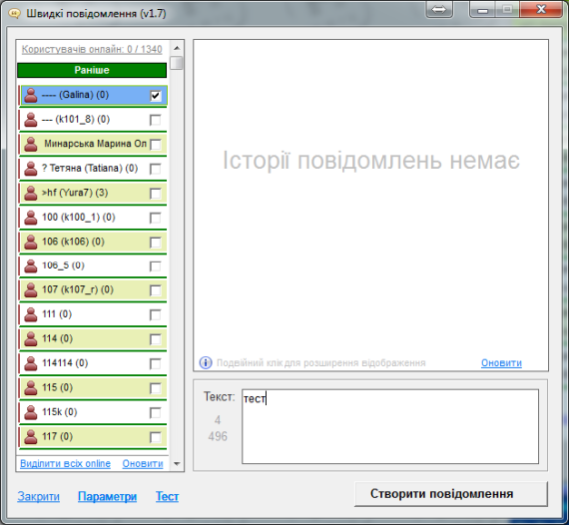This screenshot has width=570, height=526.
Task: Click the user list scrollbar thumb
Action: pos(177,63)
